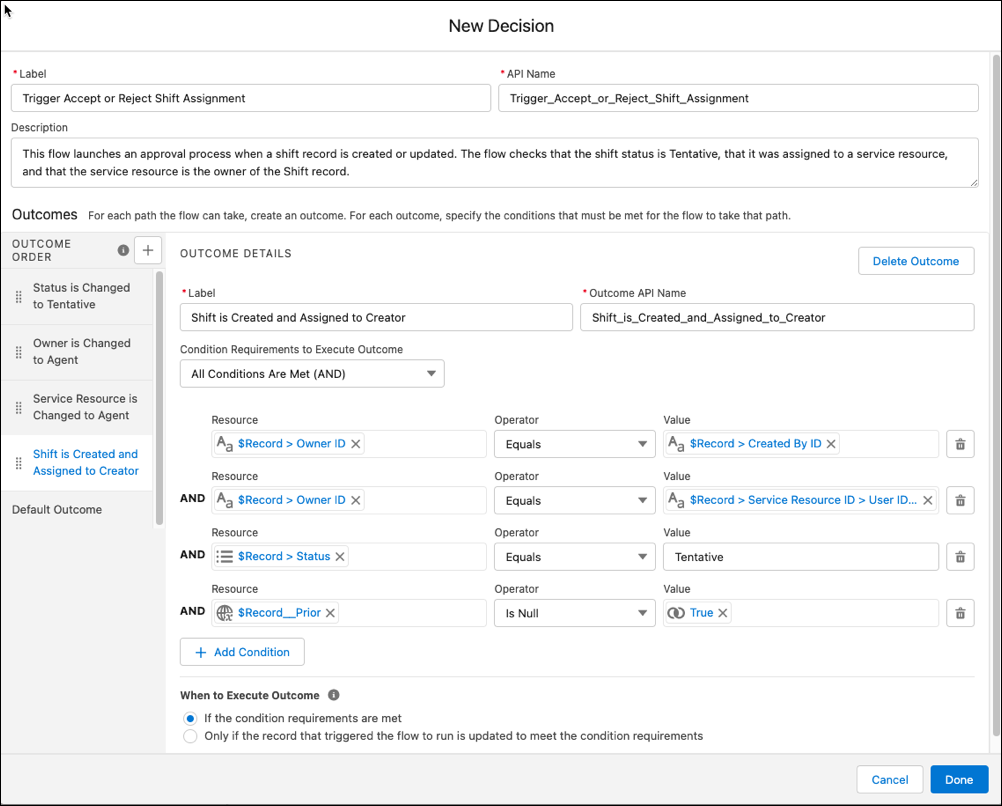Image resolution: width=1002 pixels, height=806 pixels.
Task: Remove the True value pill
Action: pyautogui.click(x=723, y=613)
